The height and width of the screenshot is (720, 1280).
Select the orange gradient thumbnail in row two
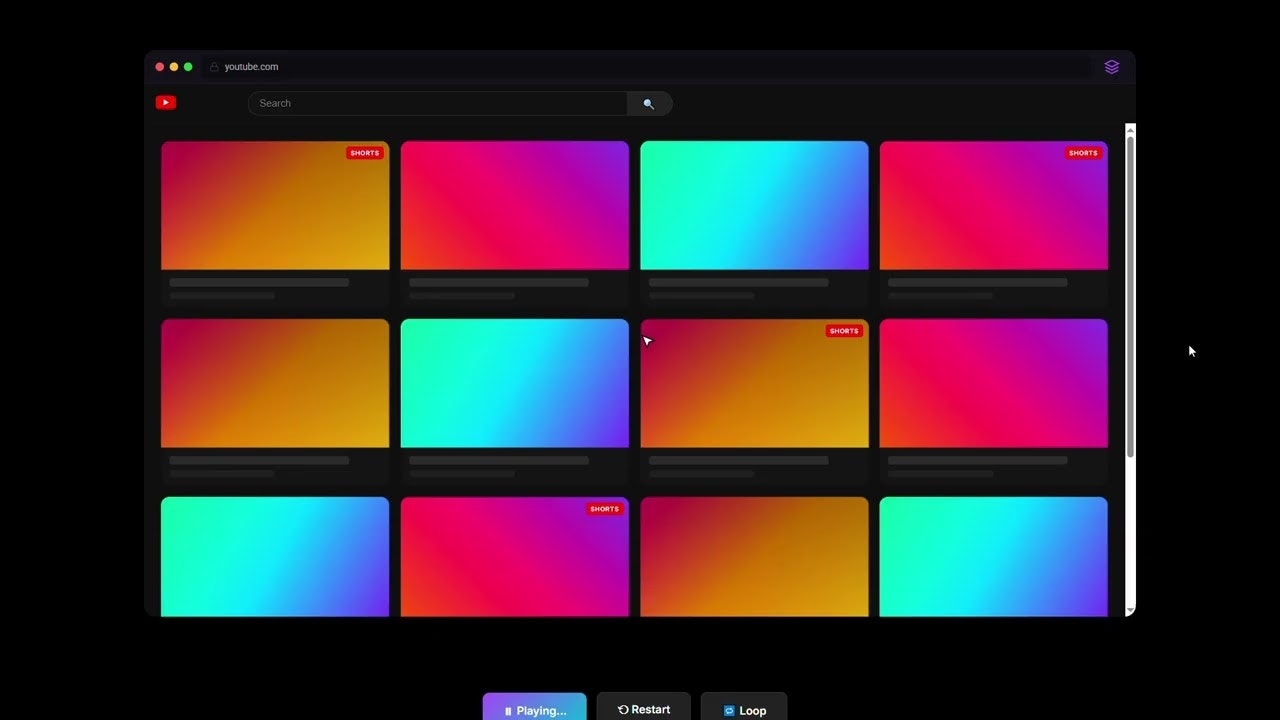tap(274, 383)
